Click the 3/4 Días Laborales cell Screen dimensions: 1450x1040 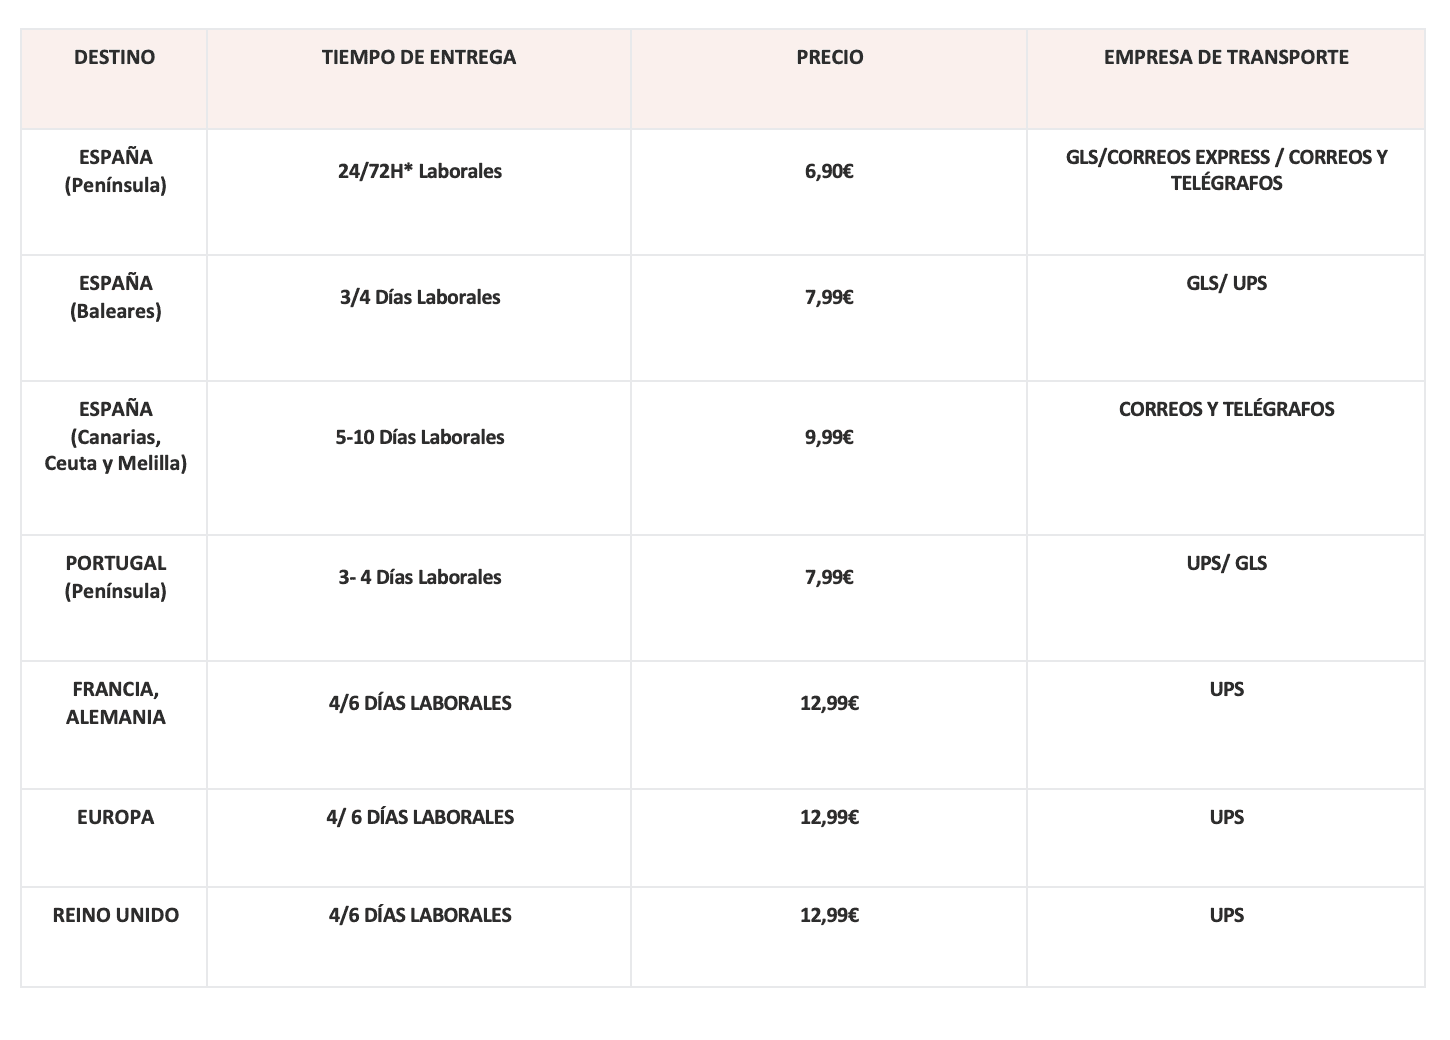[419, 318]
